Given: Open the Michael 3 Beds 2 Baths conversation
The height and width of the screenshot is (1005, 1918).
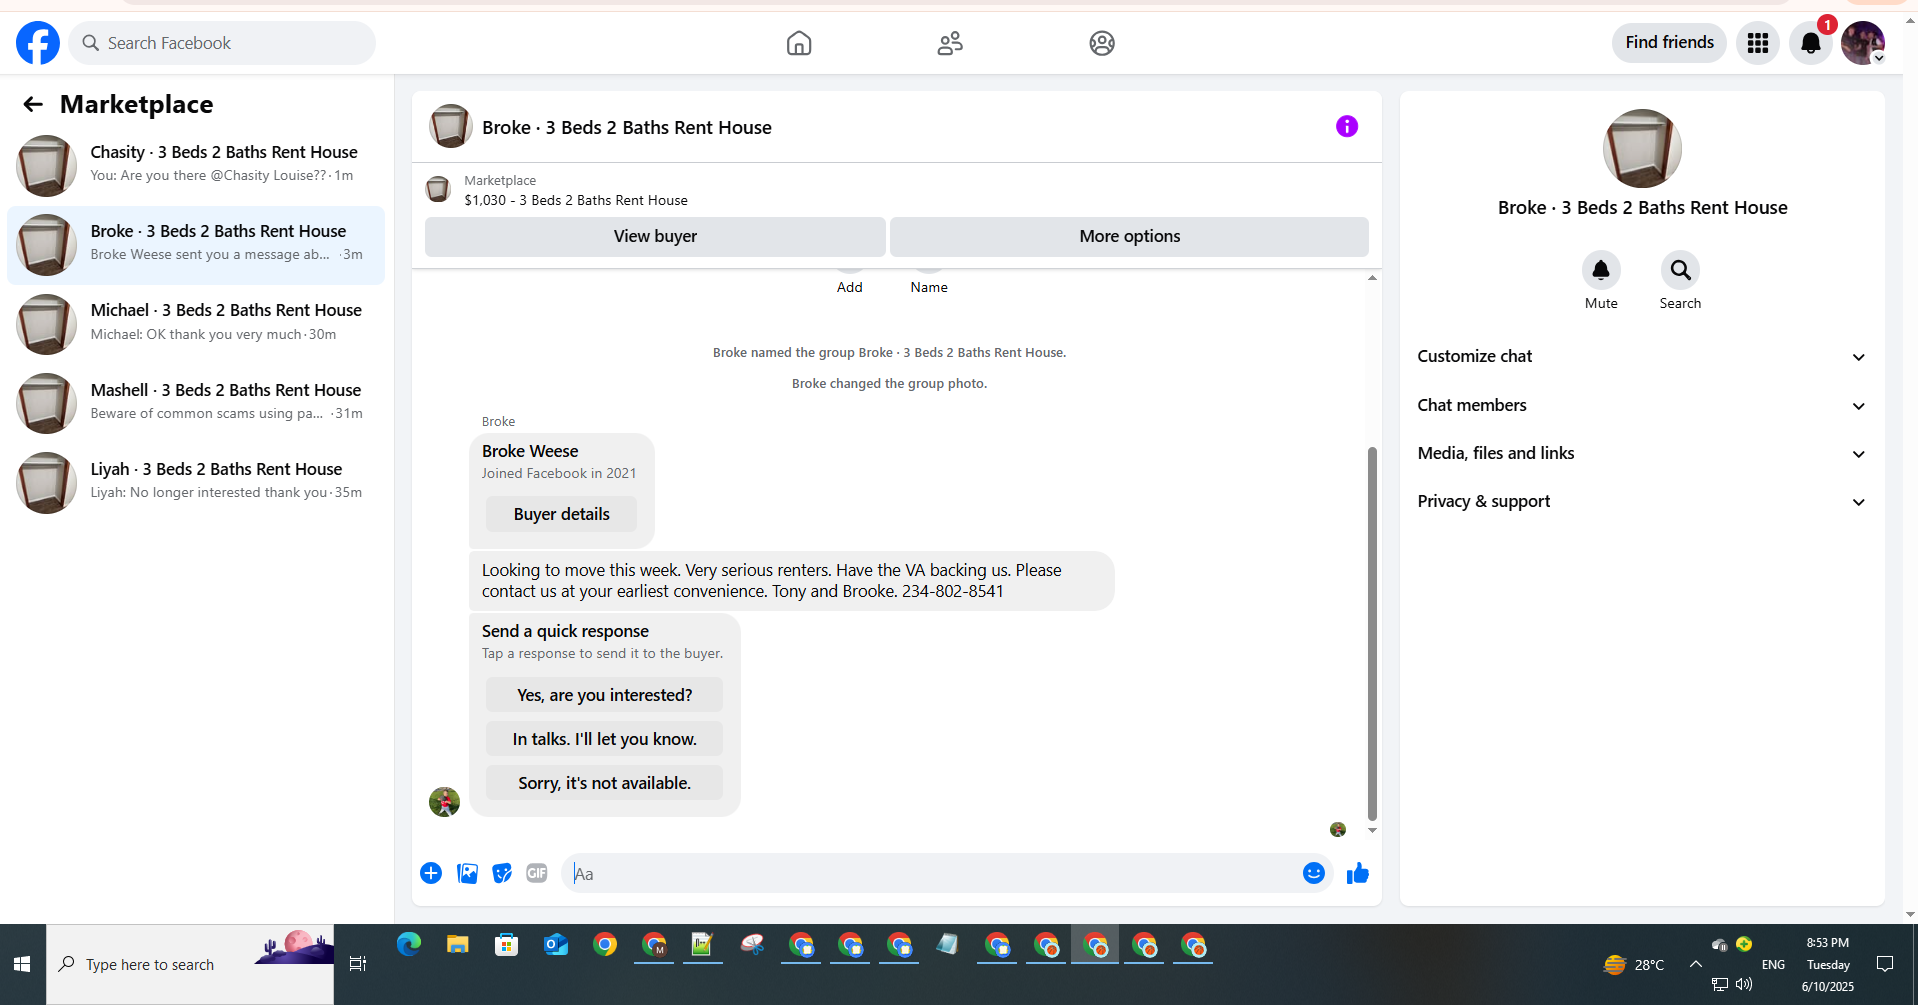Looking at the screenshot, I should click(196, 323).
